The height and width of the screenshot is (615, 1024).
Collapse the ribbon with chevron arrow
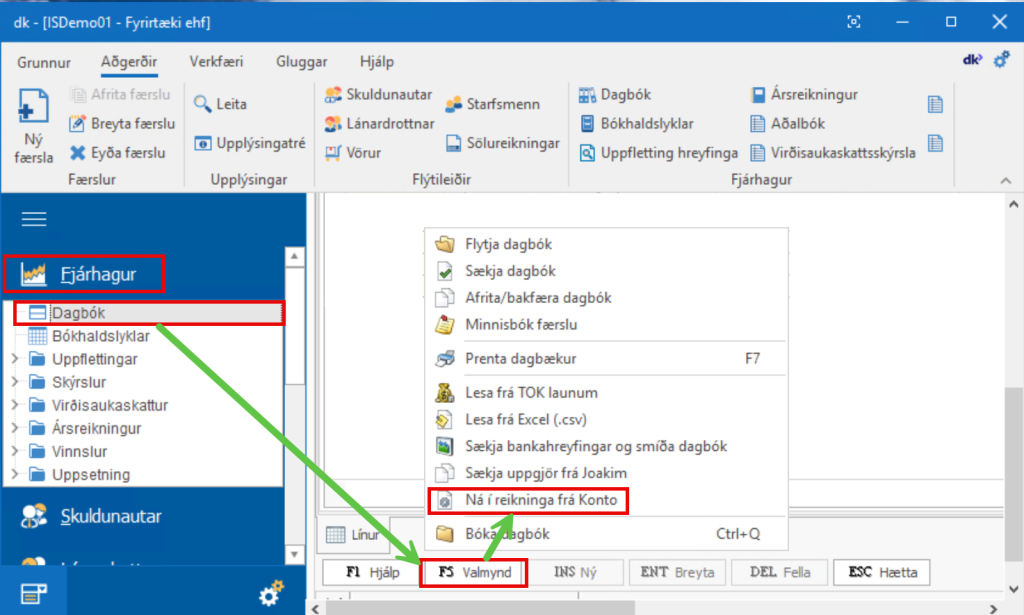[1005, 179]
